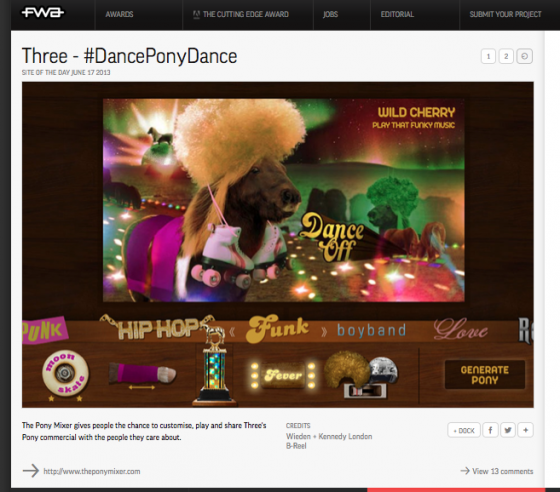Click the Wieden + Kennedy London credit
The height and width of the screenshot is (492, 560).
(329, 436)
